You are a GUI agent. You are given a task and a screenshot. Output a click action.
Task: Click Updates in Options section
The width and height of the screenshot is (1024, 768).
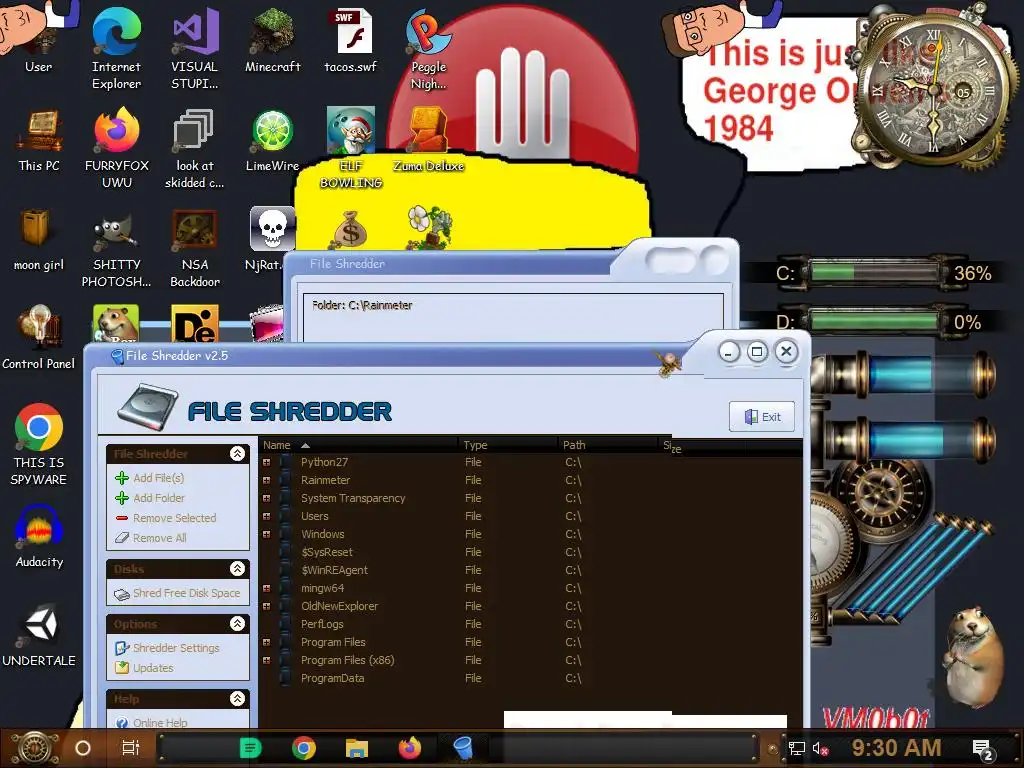tap(144, 668)
